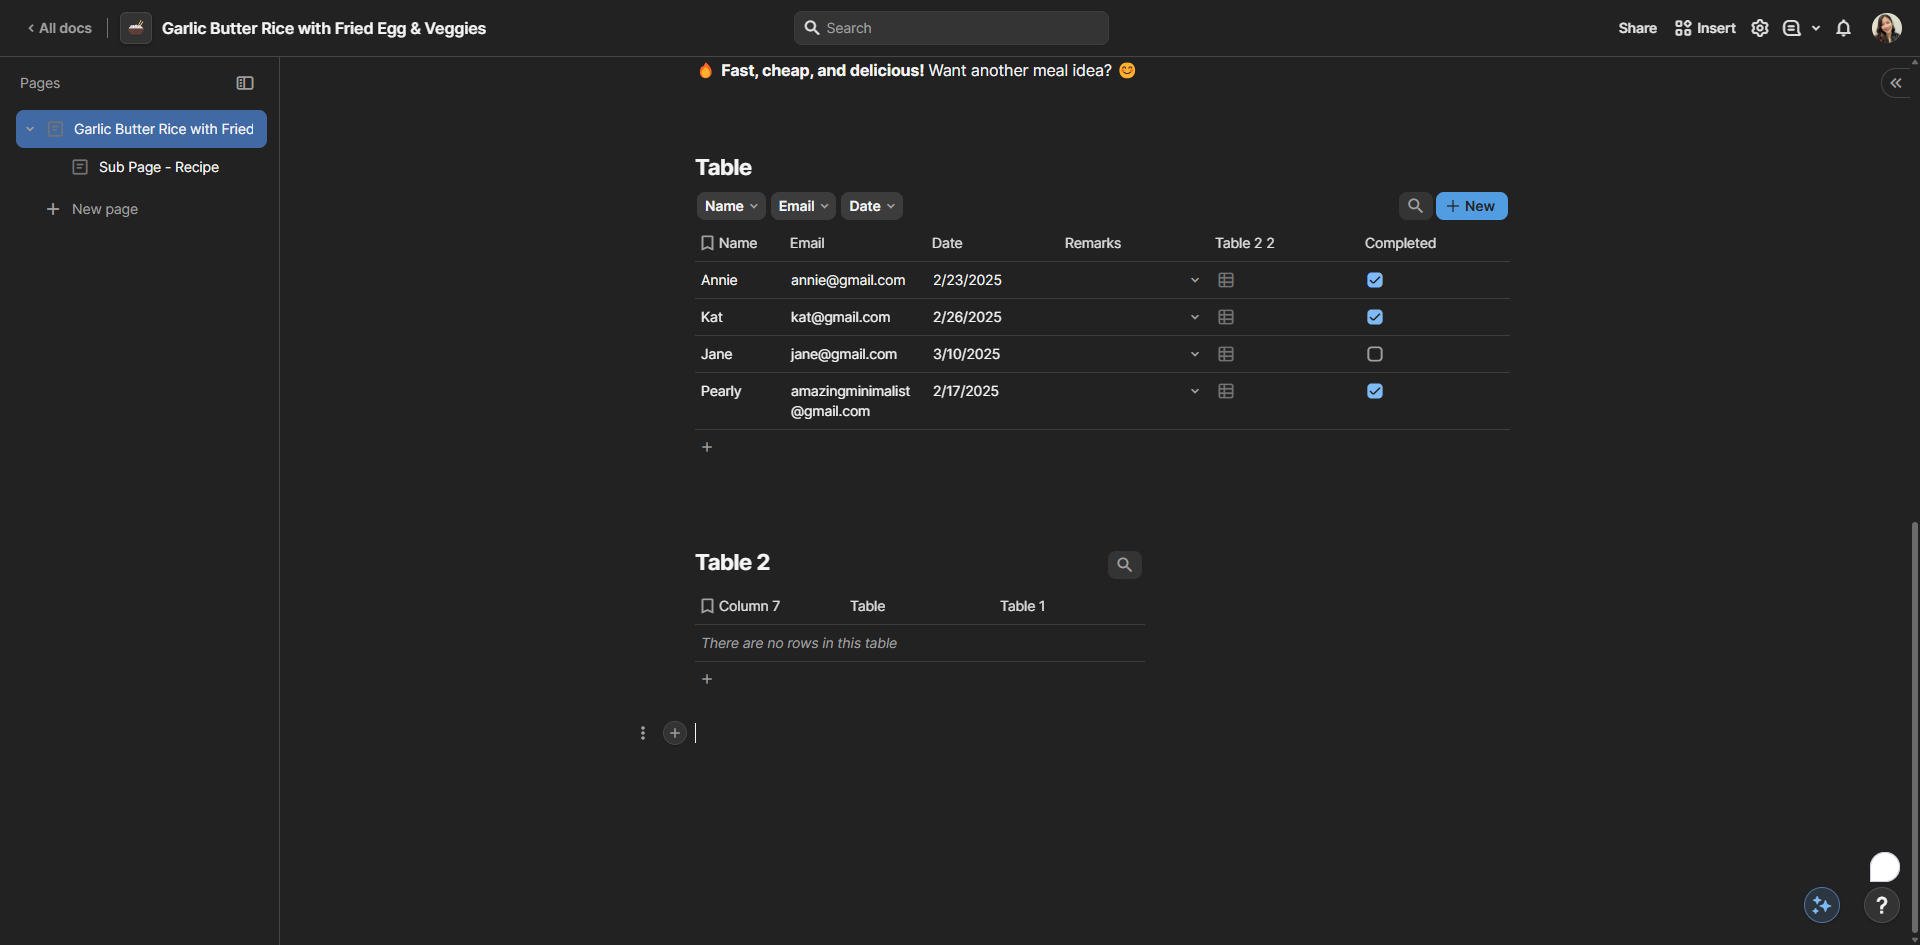Go back to All docs
This screenshot has width=1920, height=945.
60,28
